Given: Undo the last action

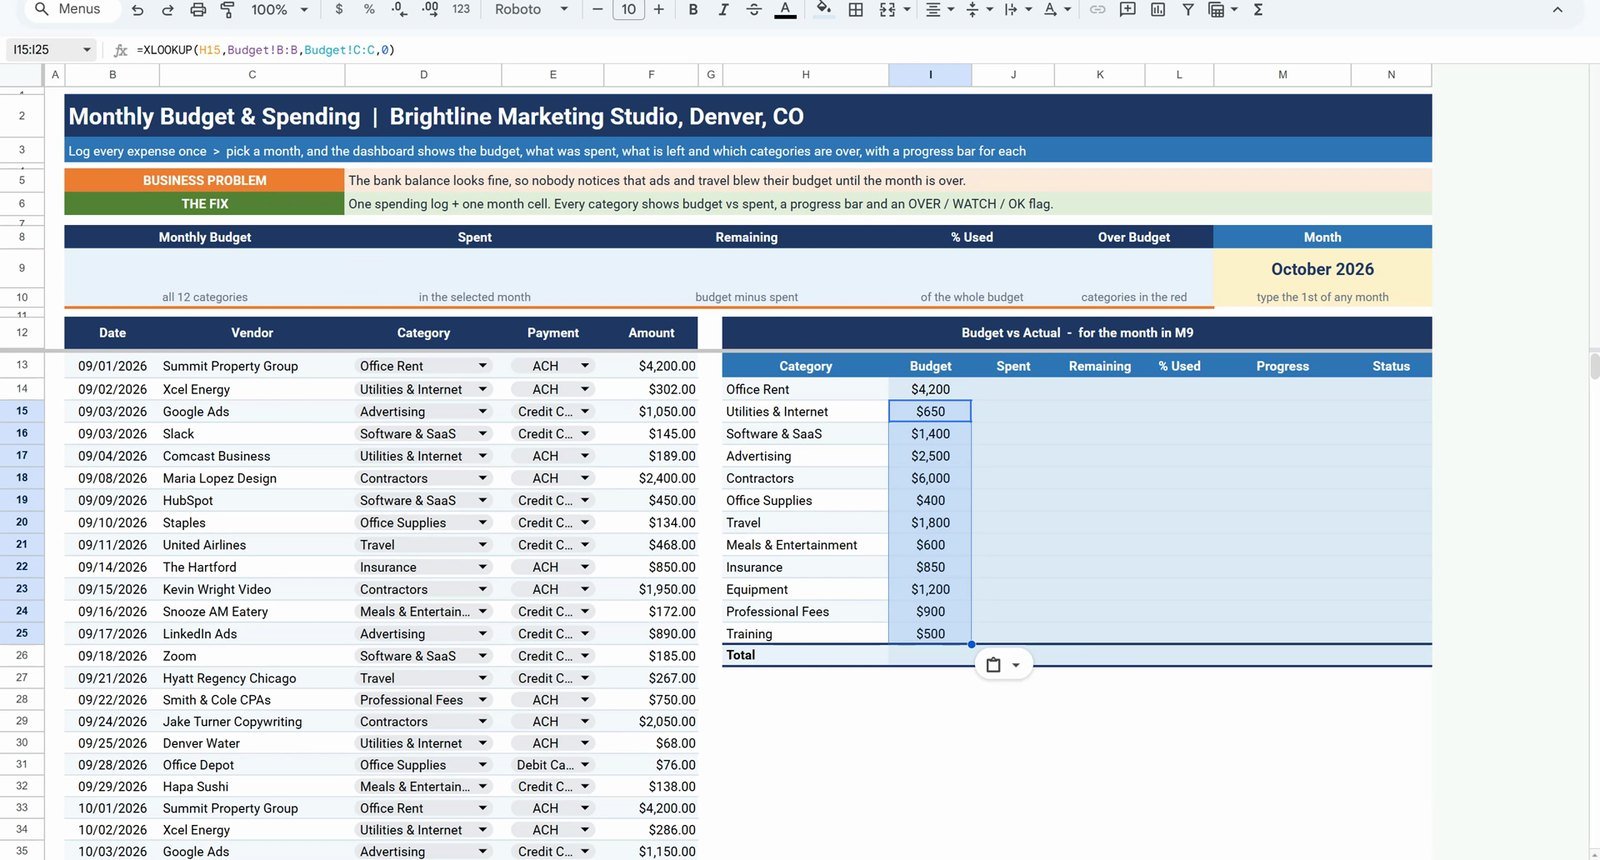Looking at the screenshot, I should [138, 10].
